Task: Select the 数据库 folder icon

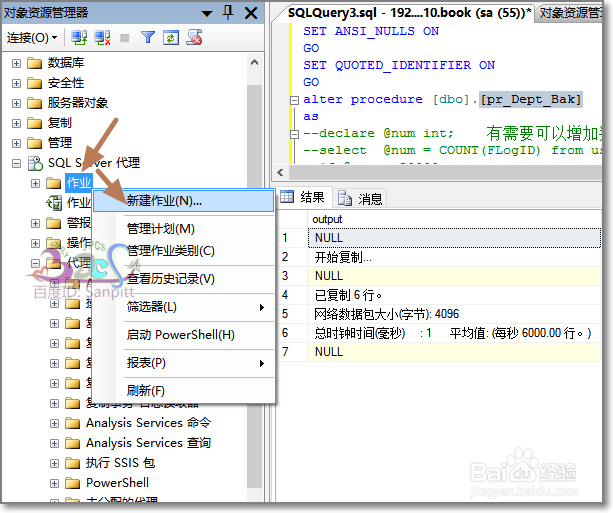Action: 34,63
